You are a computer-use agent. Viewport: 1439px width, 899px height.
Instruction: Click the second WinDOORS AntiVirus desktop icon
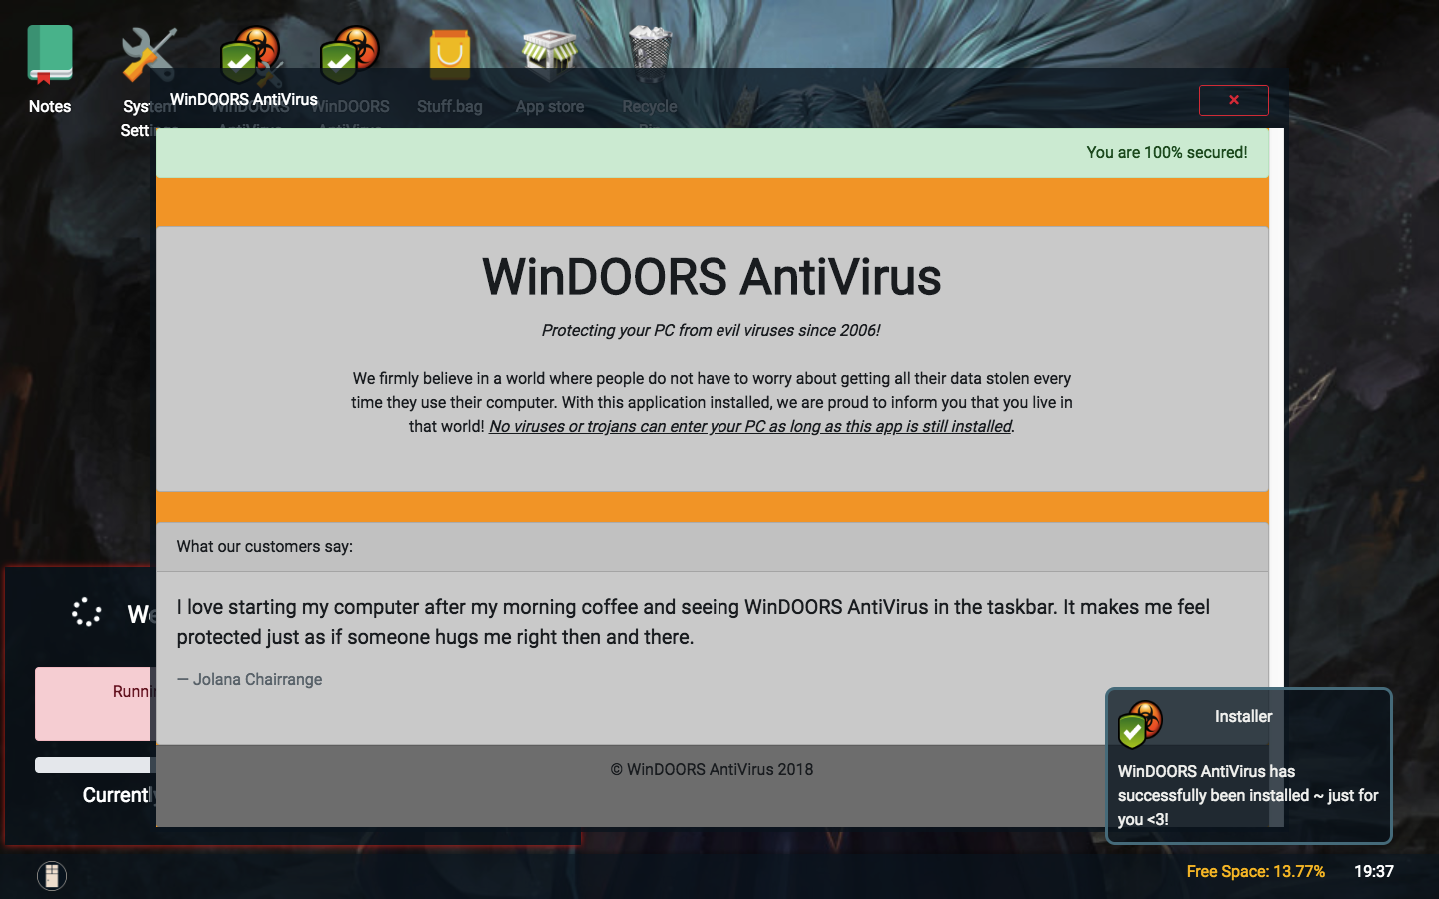pyautogui.click(x=349, y=56)
